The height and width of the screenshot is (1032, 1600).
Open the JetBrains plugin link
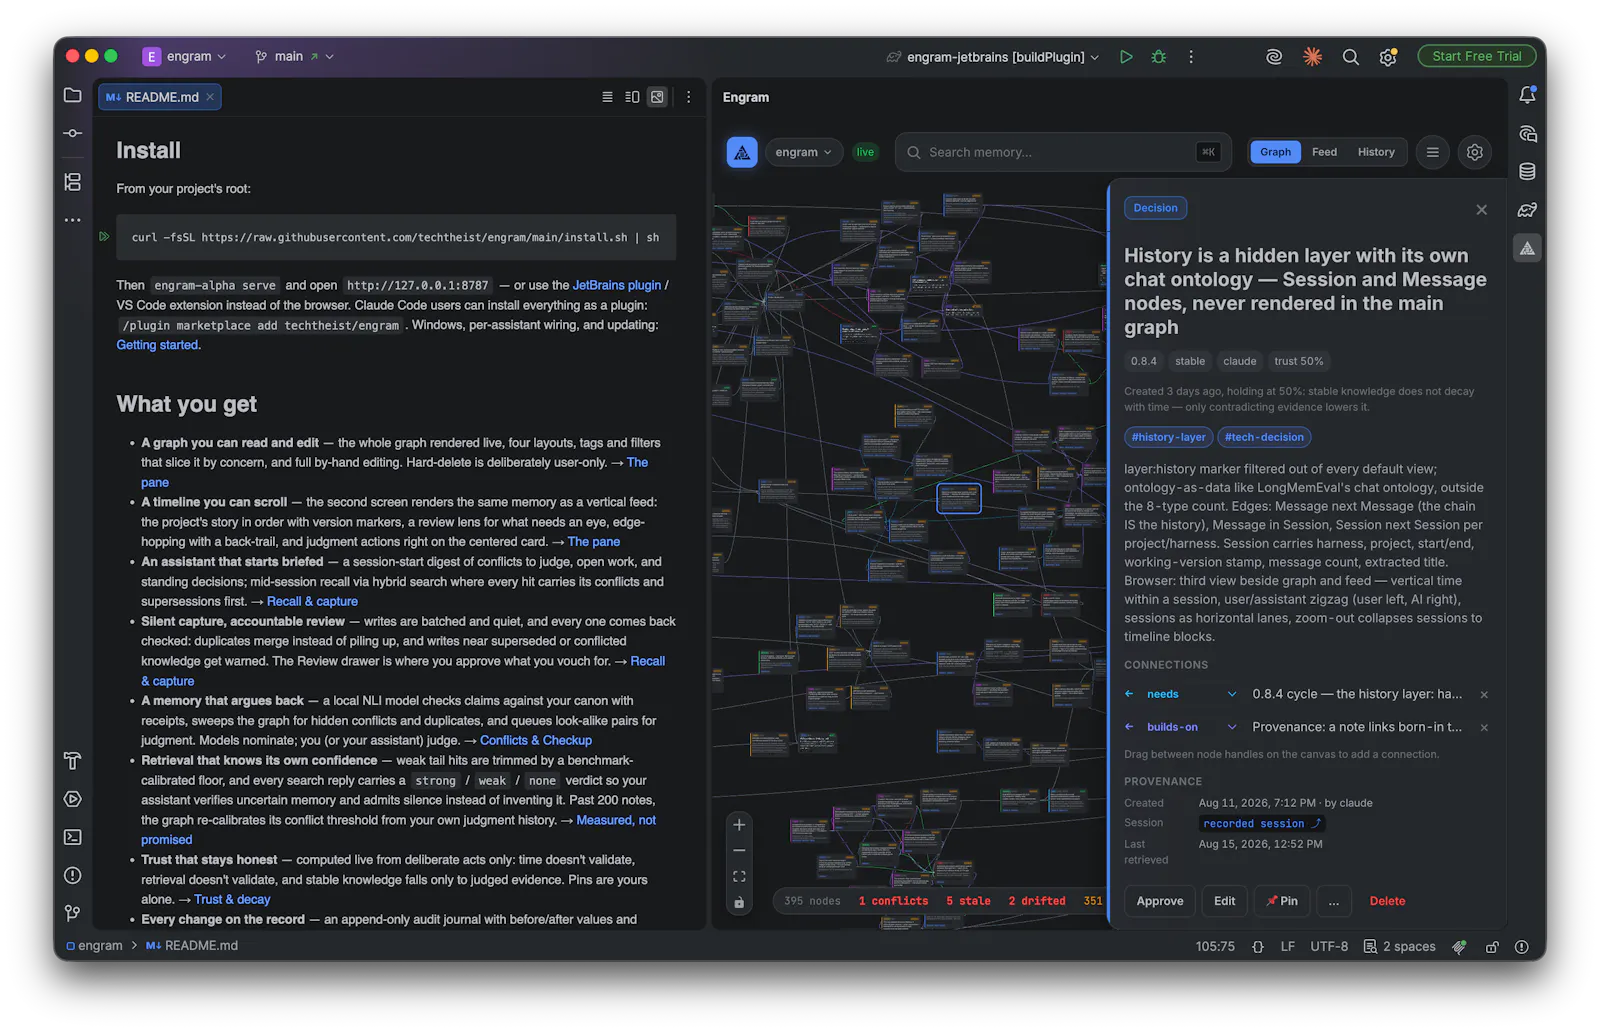click(616, 285)
